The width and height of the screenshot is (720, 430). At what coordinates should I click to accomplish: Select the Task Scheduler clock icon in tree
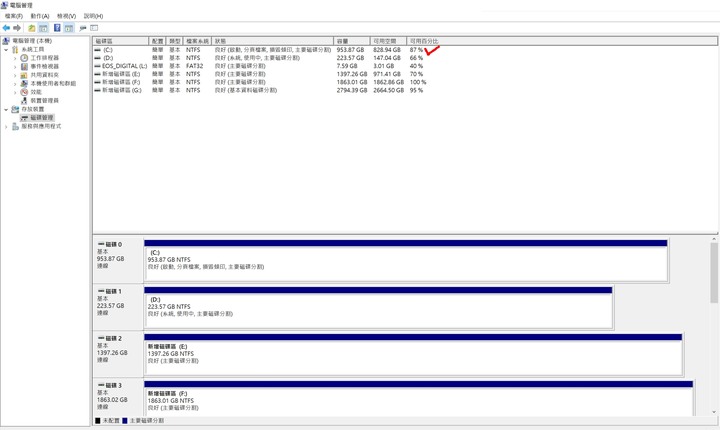(x=24, y=58)
